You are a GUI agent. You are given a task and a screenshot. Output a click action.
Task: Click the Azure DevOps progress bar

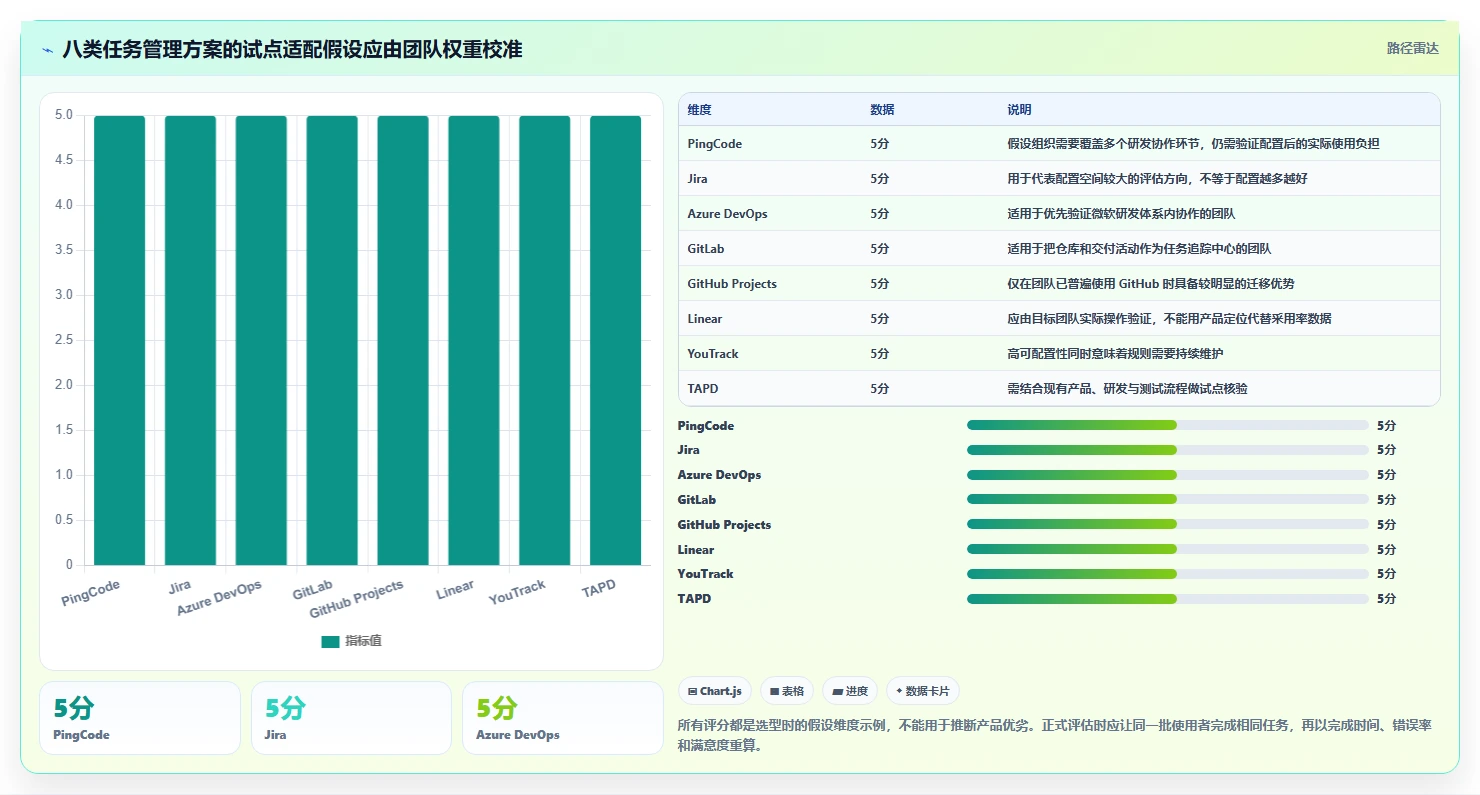coord(1167,475)
